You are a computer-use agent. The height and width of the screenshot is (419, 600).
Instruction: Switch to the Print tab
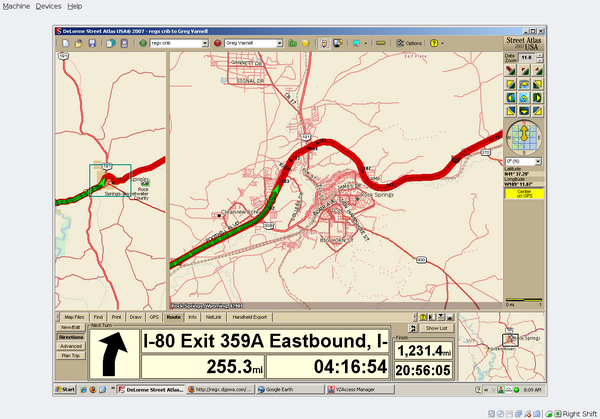click(116, 317)
